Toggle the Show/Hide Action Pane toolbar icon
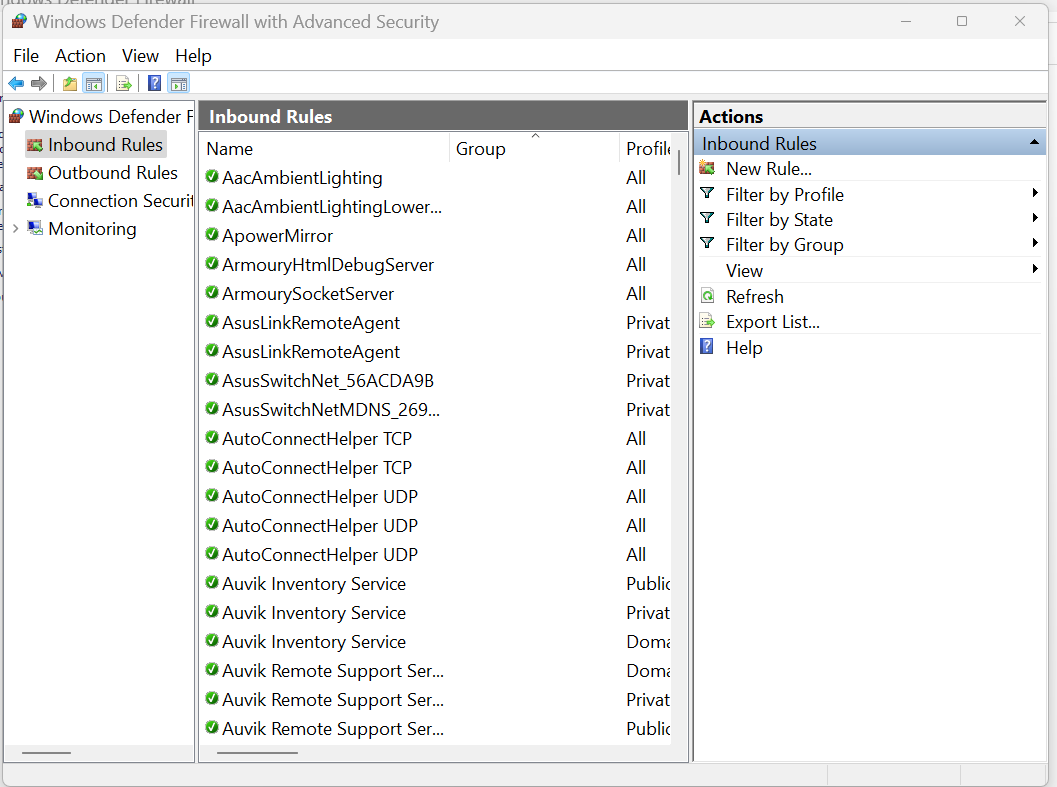This screenshot has height=787, width=1057. pos(179,84)
